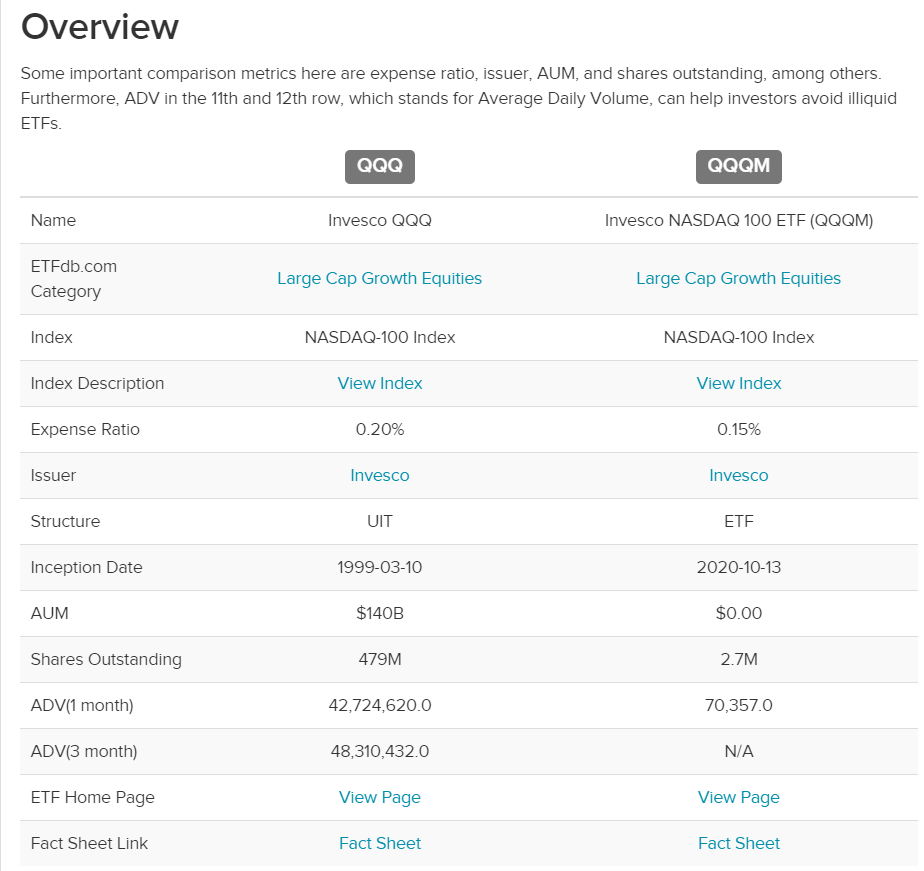Viewport: 924px width, 871px height.
Task: Click the Invesco NASDAQ 100 ETF (QQQM) name
Action: [738, 220]
